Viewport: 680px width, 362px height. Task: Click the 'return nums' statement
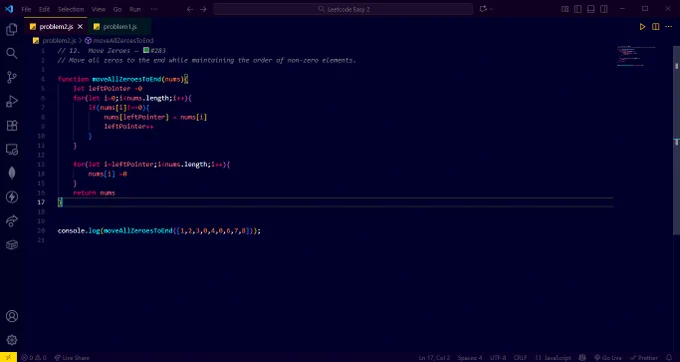pyautogui.click(x=94, y=193)
